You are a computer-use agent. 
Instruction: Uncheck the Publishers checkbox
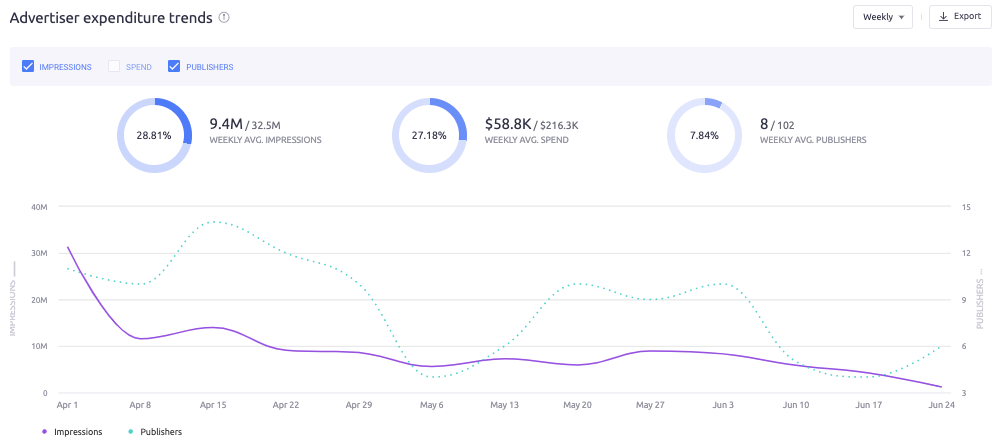[174, 67]
